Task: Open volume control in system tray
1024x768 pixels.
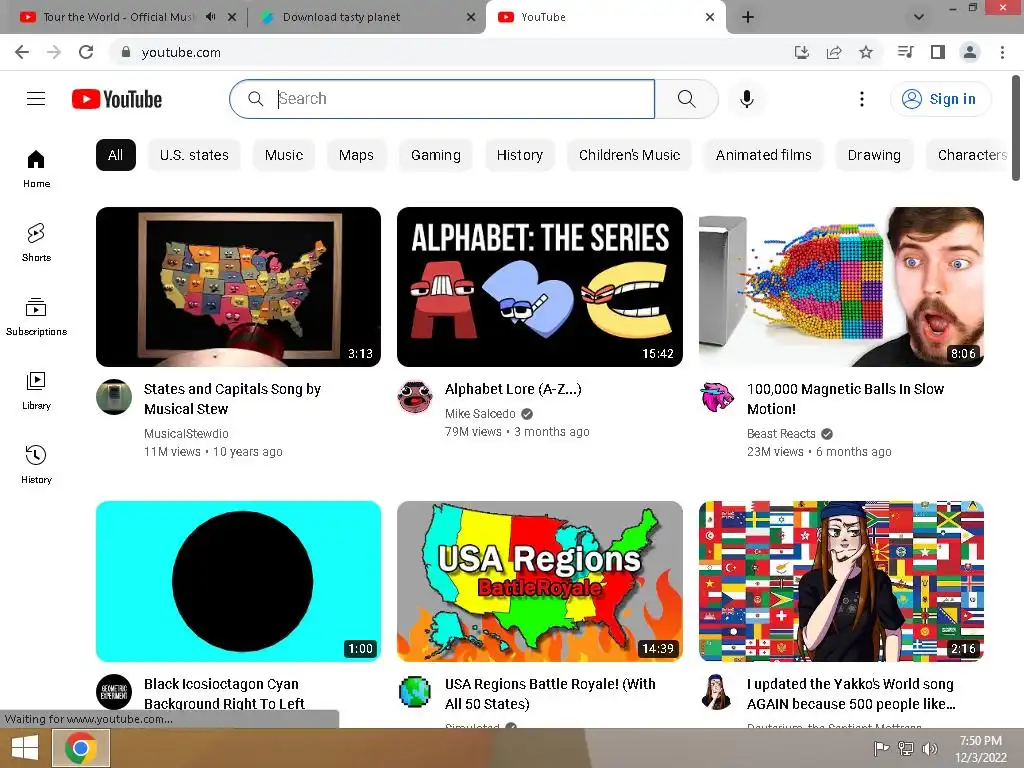Action: (929, 748)
